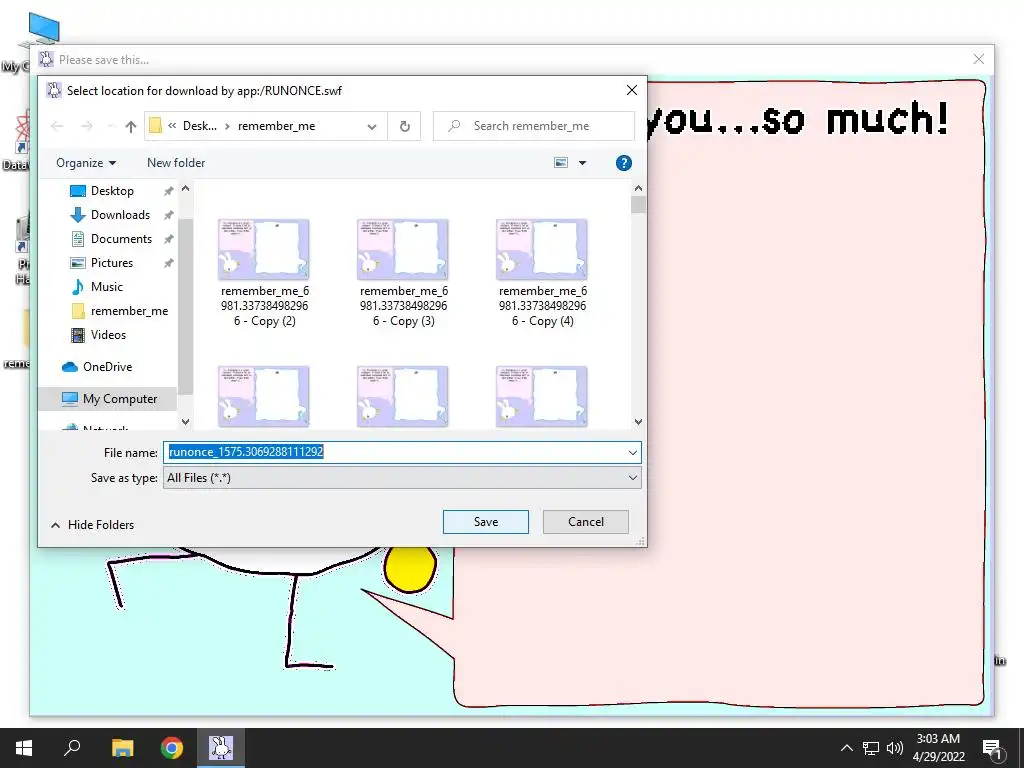Expand hidden breadcrumb path chevron
1024x768 pixels.
tap(172, 126)
